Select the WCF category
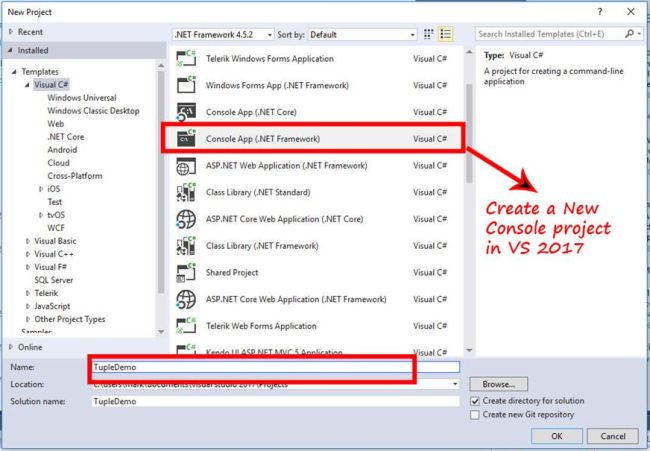This screenshot has height=451, width=650. 56,228
